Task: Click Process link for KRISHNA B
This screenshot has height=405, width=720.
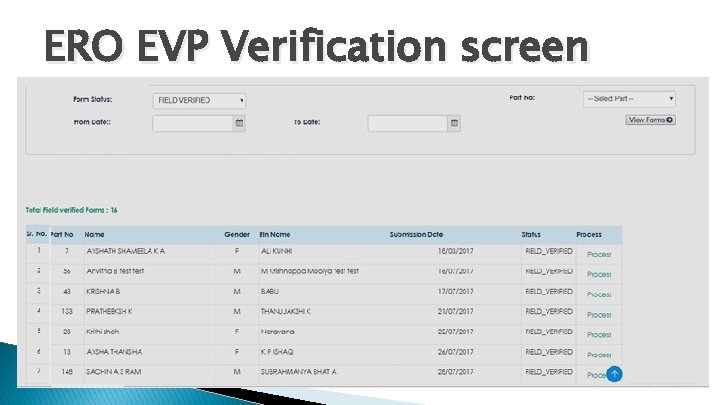Action: click(599, 295)
